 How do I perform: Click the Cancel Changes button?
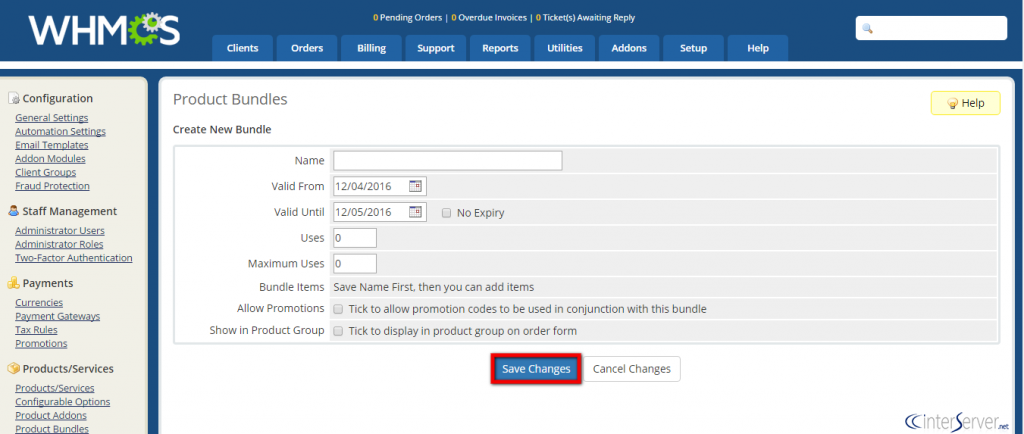pos(632,369)
